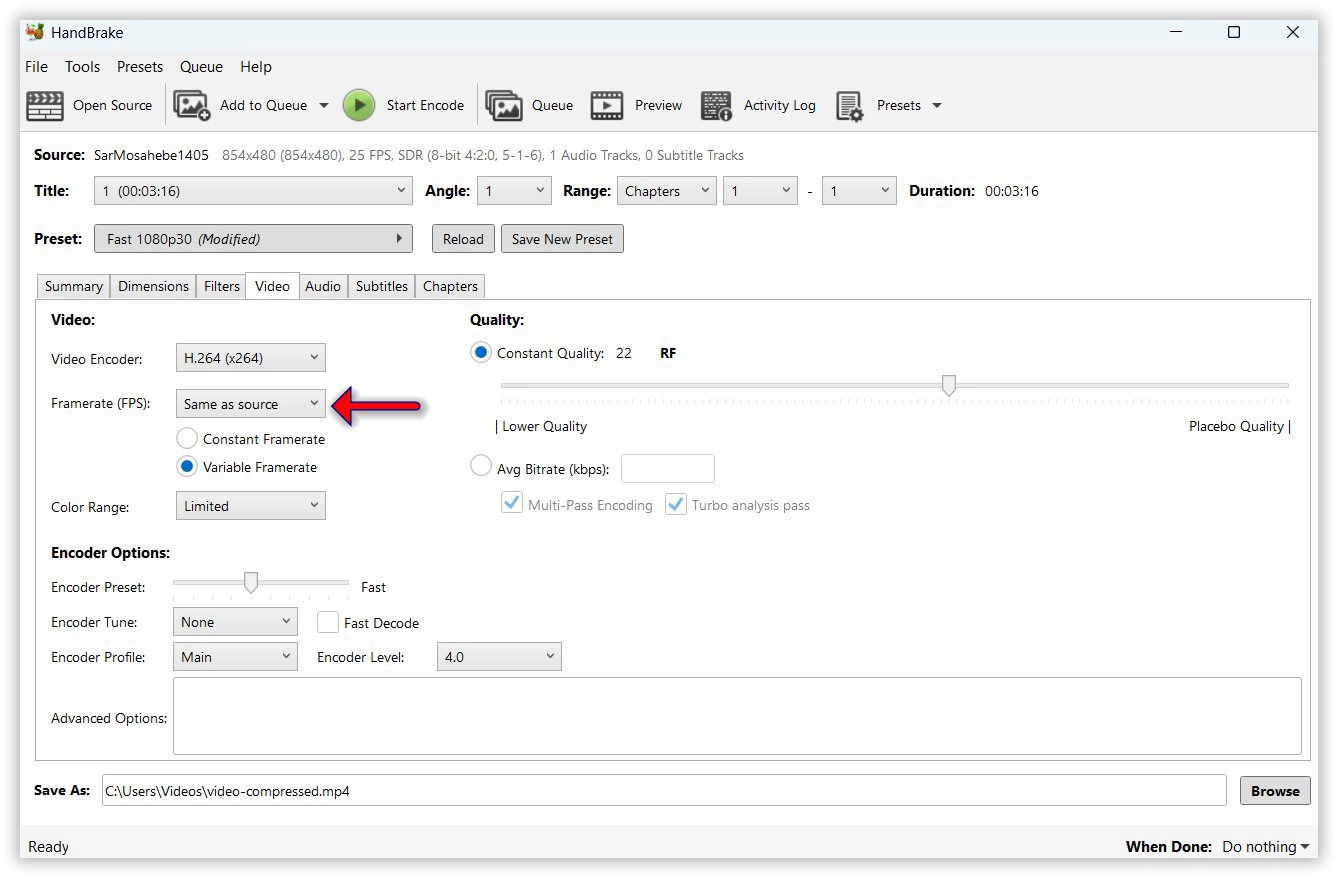Open the File menu
This screenshot has width=1338, height=878.
36,67
